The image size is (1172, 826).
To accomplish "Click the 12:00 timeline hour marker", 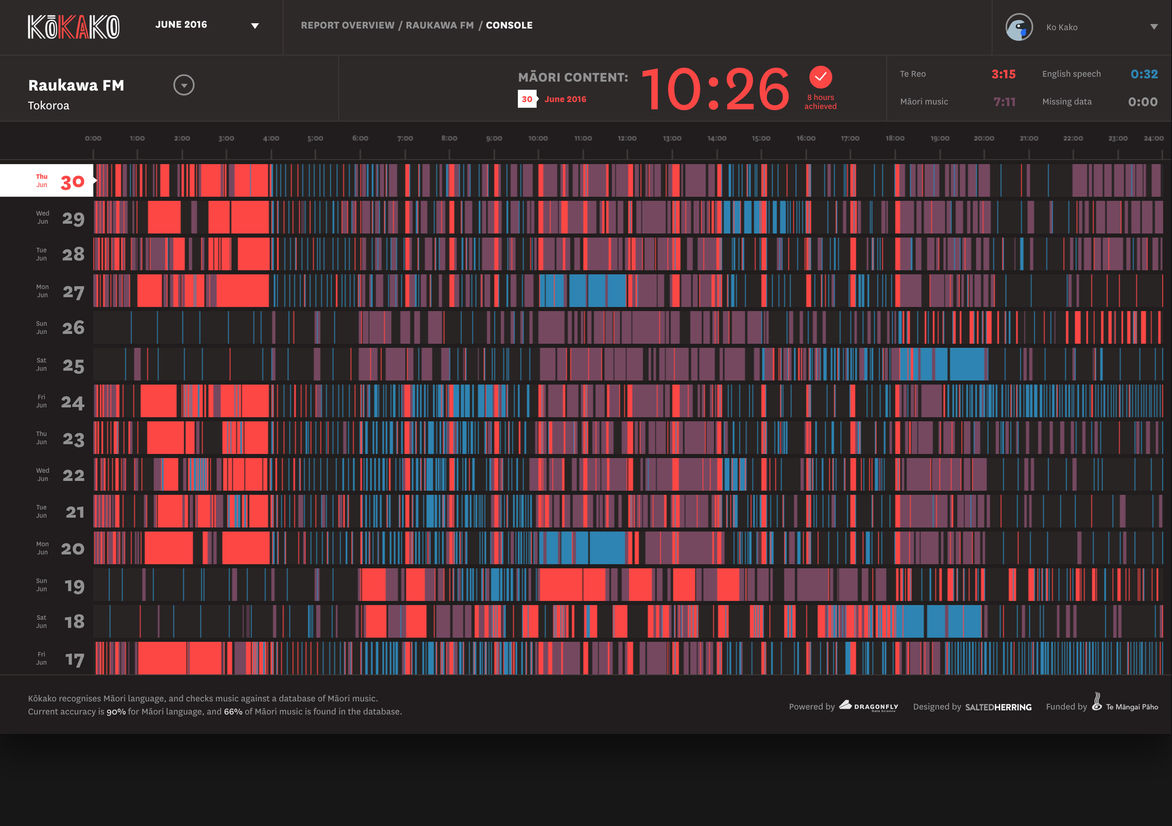I will pyautogui.click(x=626, y=138).
